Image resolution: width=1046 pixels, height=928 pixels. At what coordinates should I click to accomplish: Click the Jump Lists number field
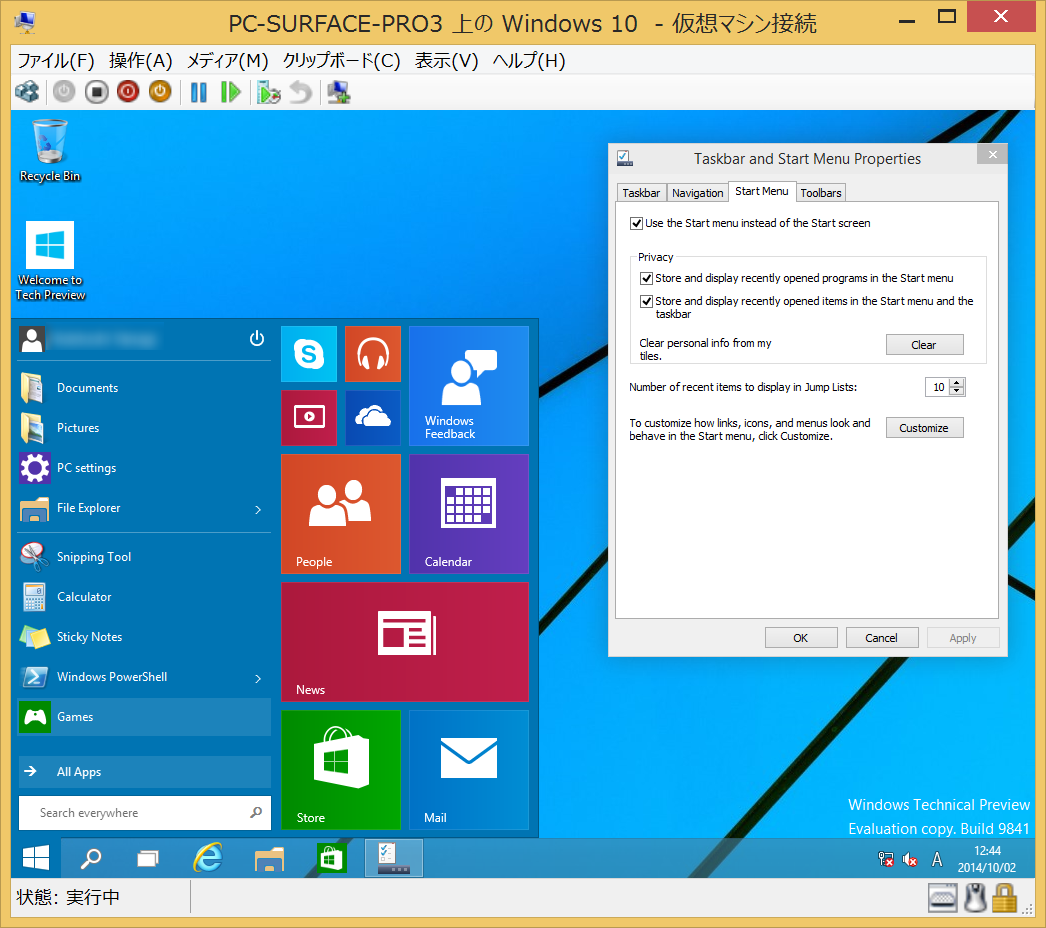937,387
